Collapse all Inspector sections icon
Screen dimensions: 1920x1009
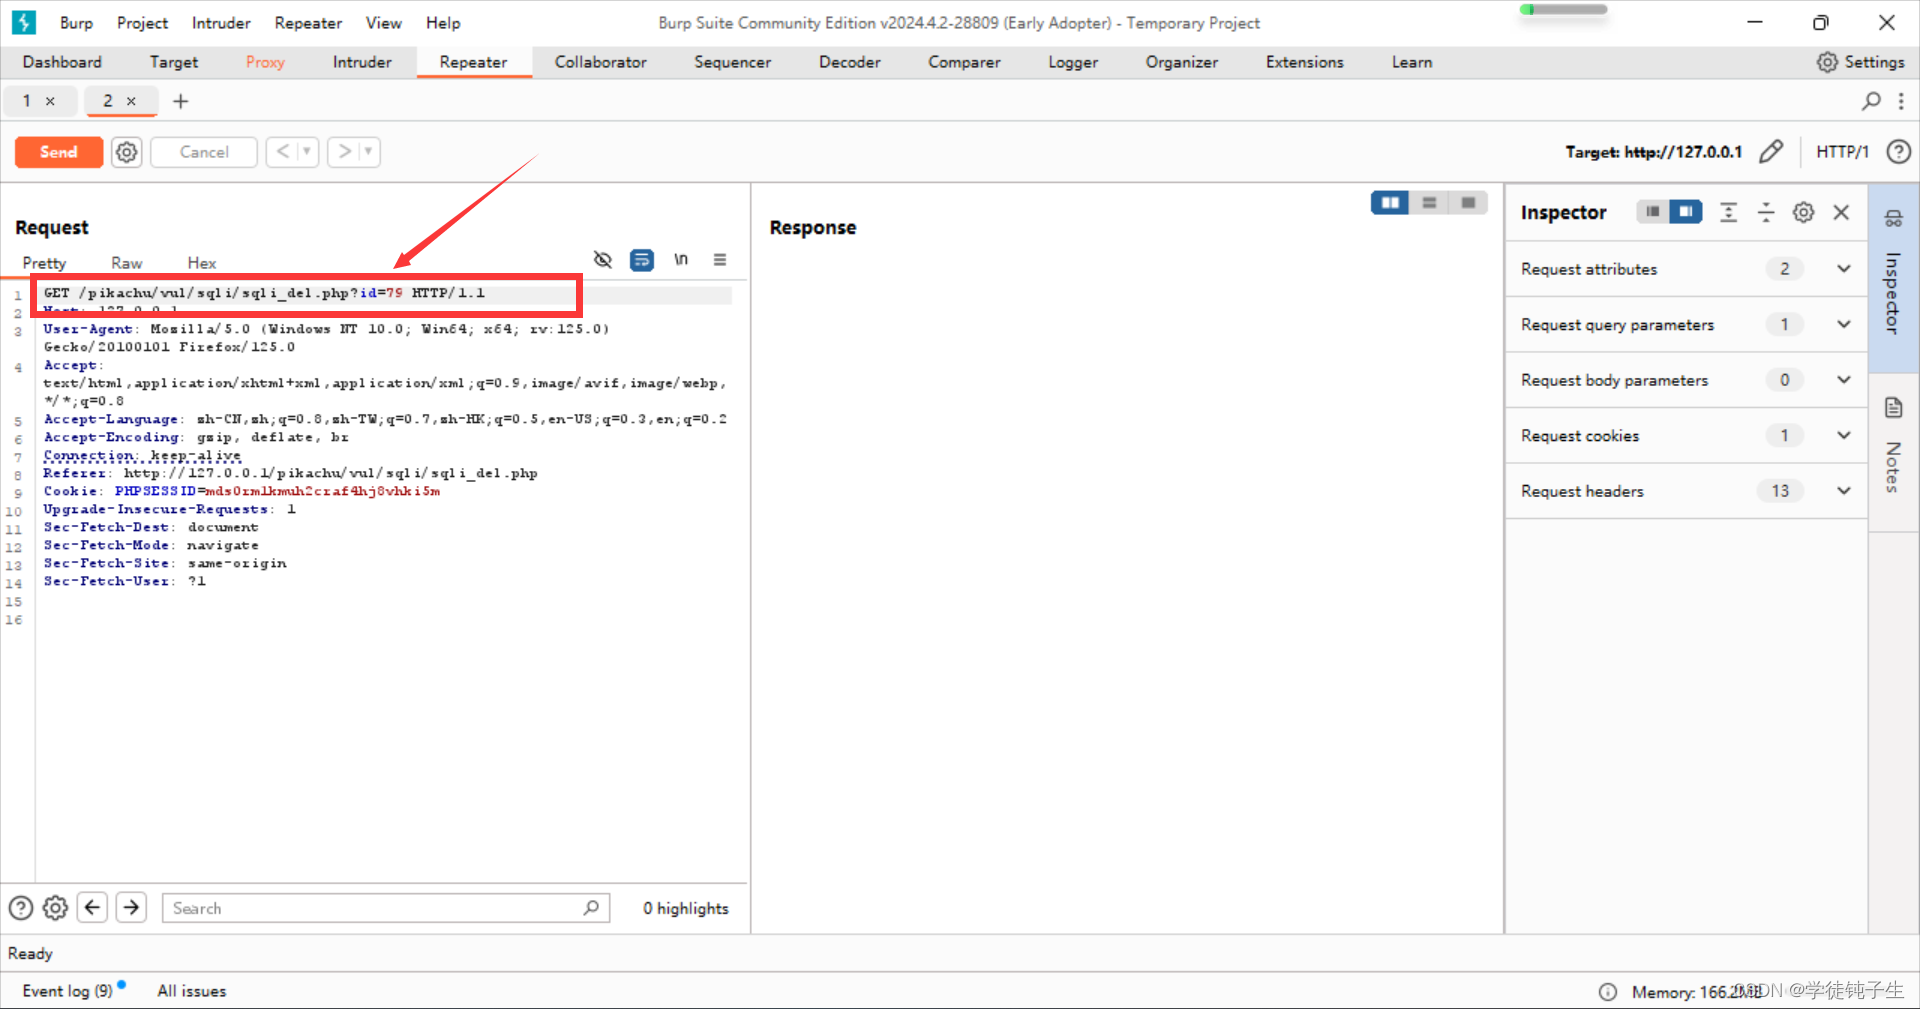click(1766, 212)
